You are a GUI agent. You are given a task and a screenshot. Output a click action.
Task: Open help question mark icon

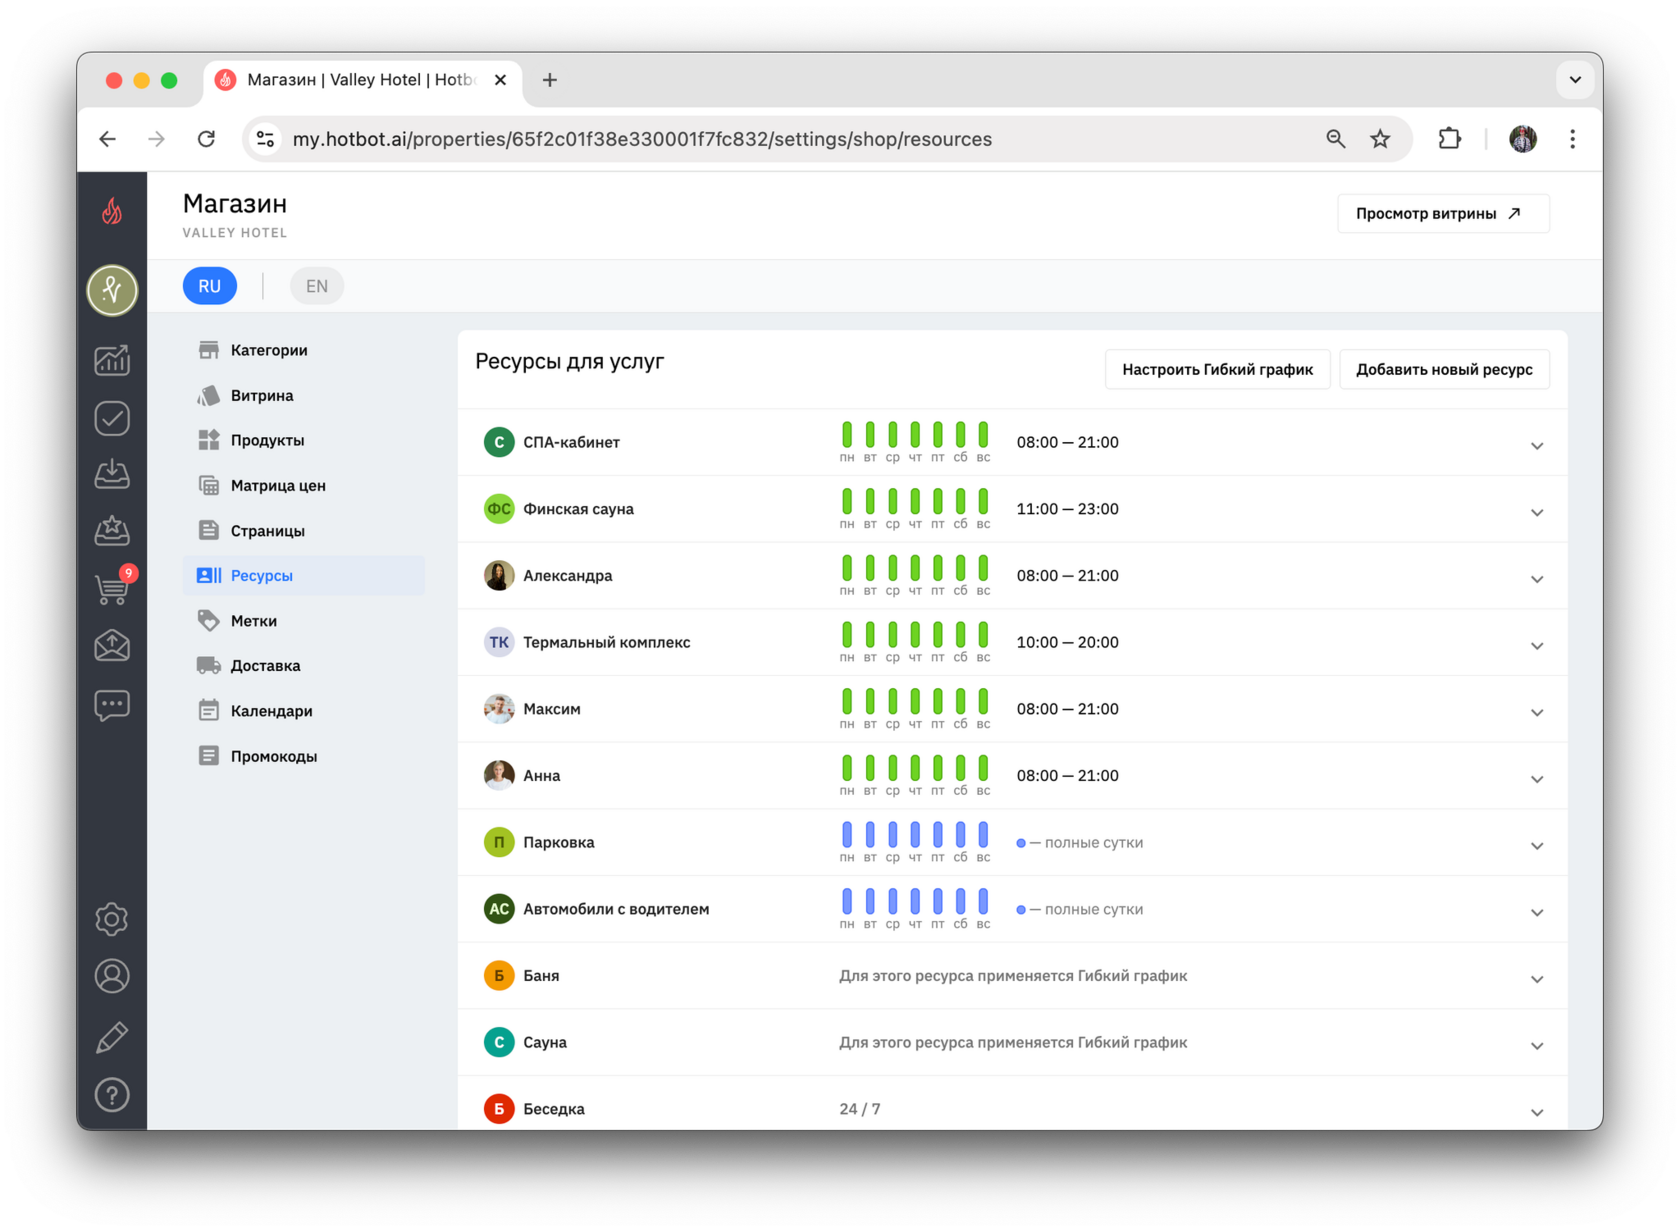click(x=112, y=1095)
